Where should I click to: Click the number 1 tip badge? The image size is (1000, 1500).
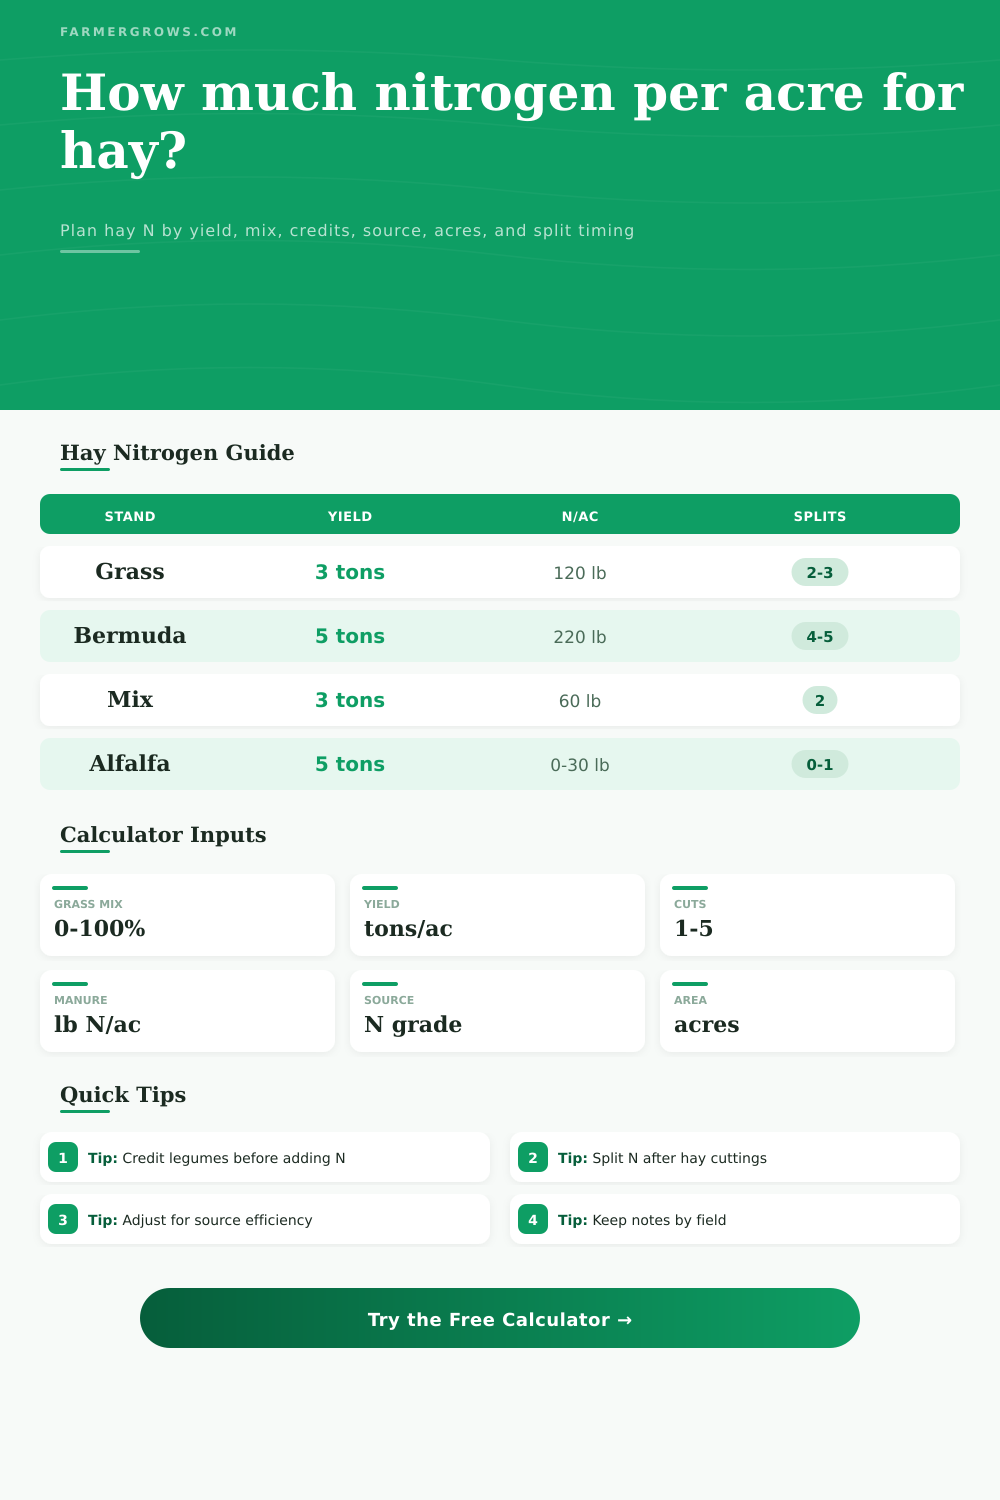[63, 1157]
